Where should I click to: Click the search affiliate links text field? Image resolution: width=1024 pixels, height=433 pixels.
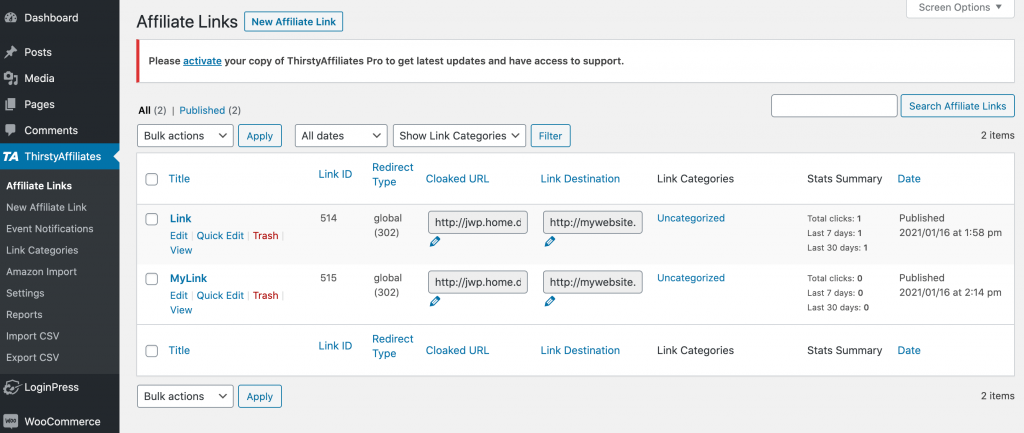point(834,106)
